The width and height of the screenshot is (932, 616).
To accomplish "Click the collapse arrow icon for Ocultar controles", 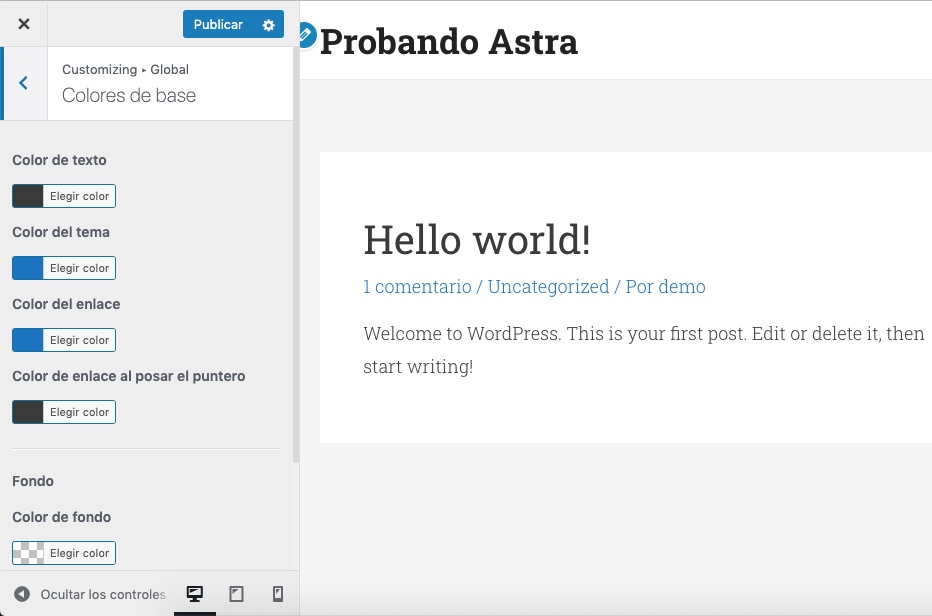I will (22, 594).
